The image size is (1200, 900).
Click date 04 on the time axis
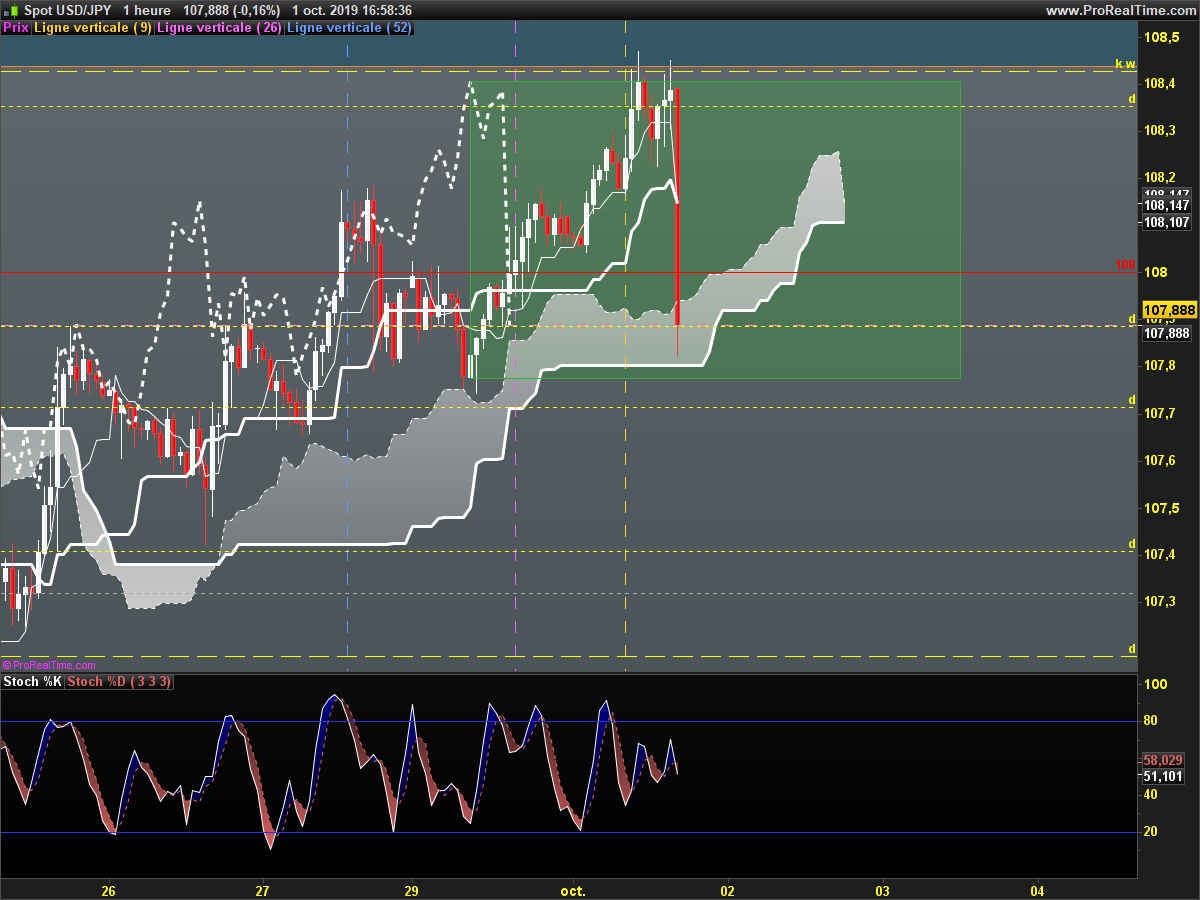1037,890
